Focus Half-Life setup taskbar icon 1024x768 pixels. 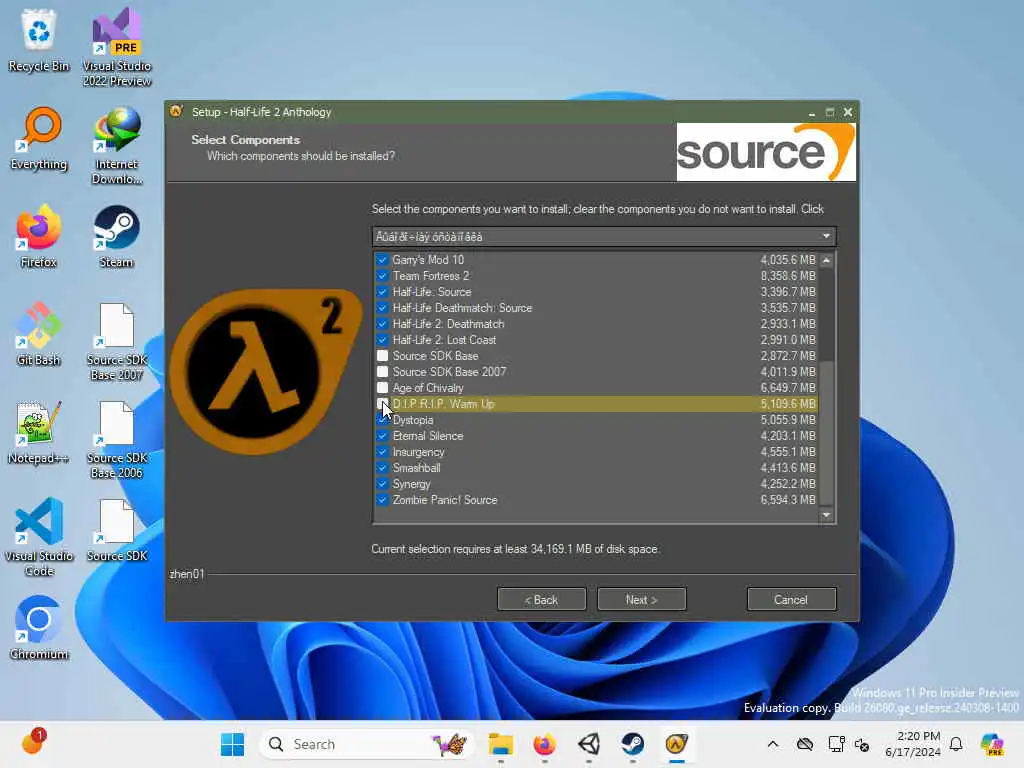[677, 744]
